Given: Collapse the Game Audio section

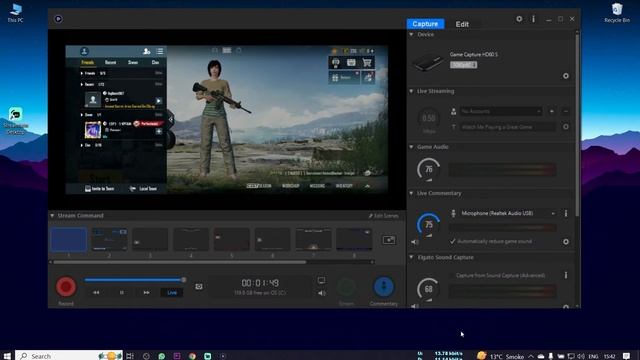Looking at the screenshot, I should pos(411,147).
